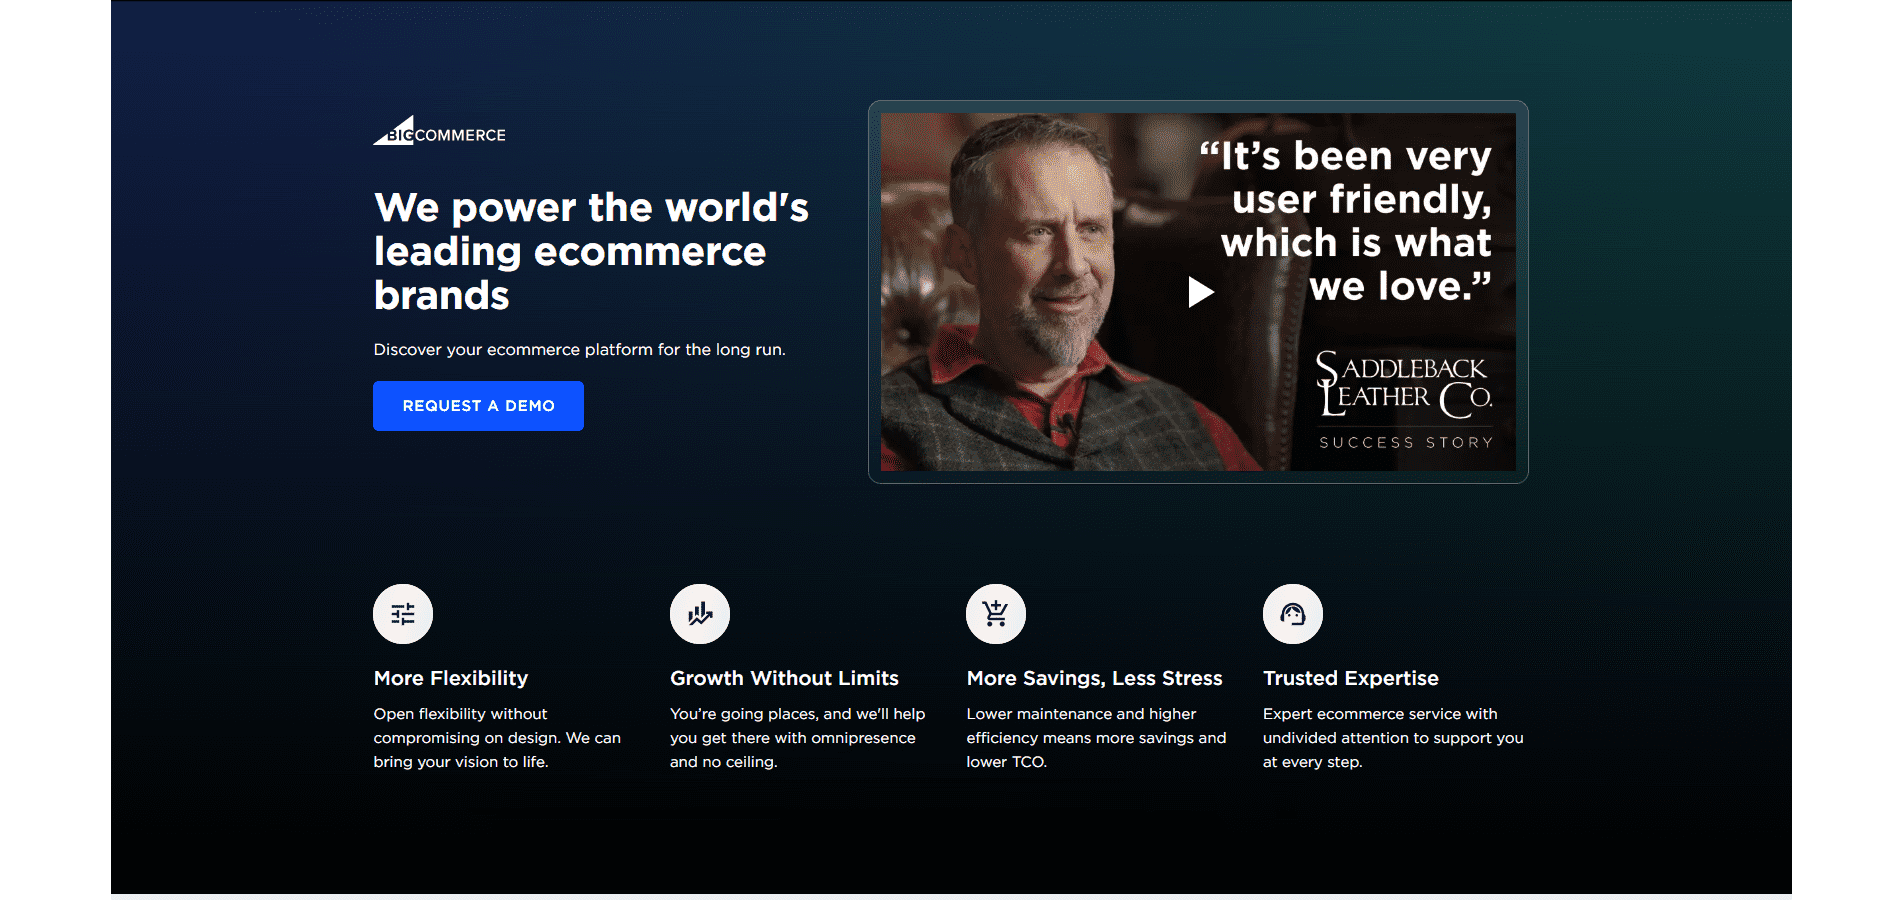Click the 'More Flexibility' heading
1894x900 pixels.
pos(450,678)
